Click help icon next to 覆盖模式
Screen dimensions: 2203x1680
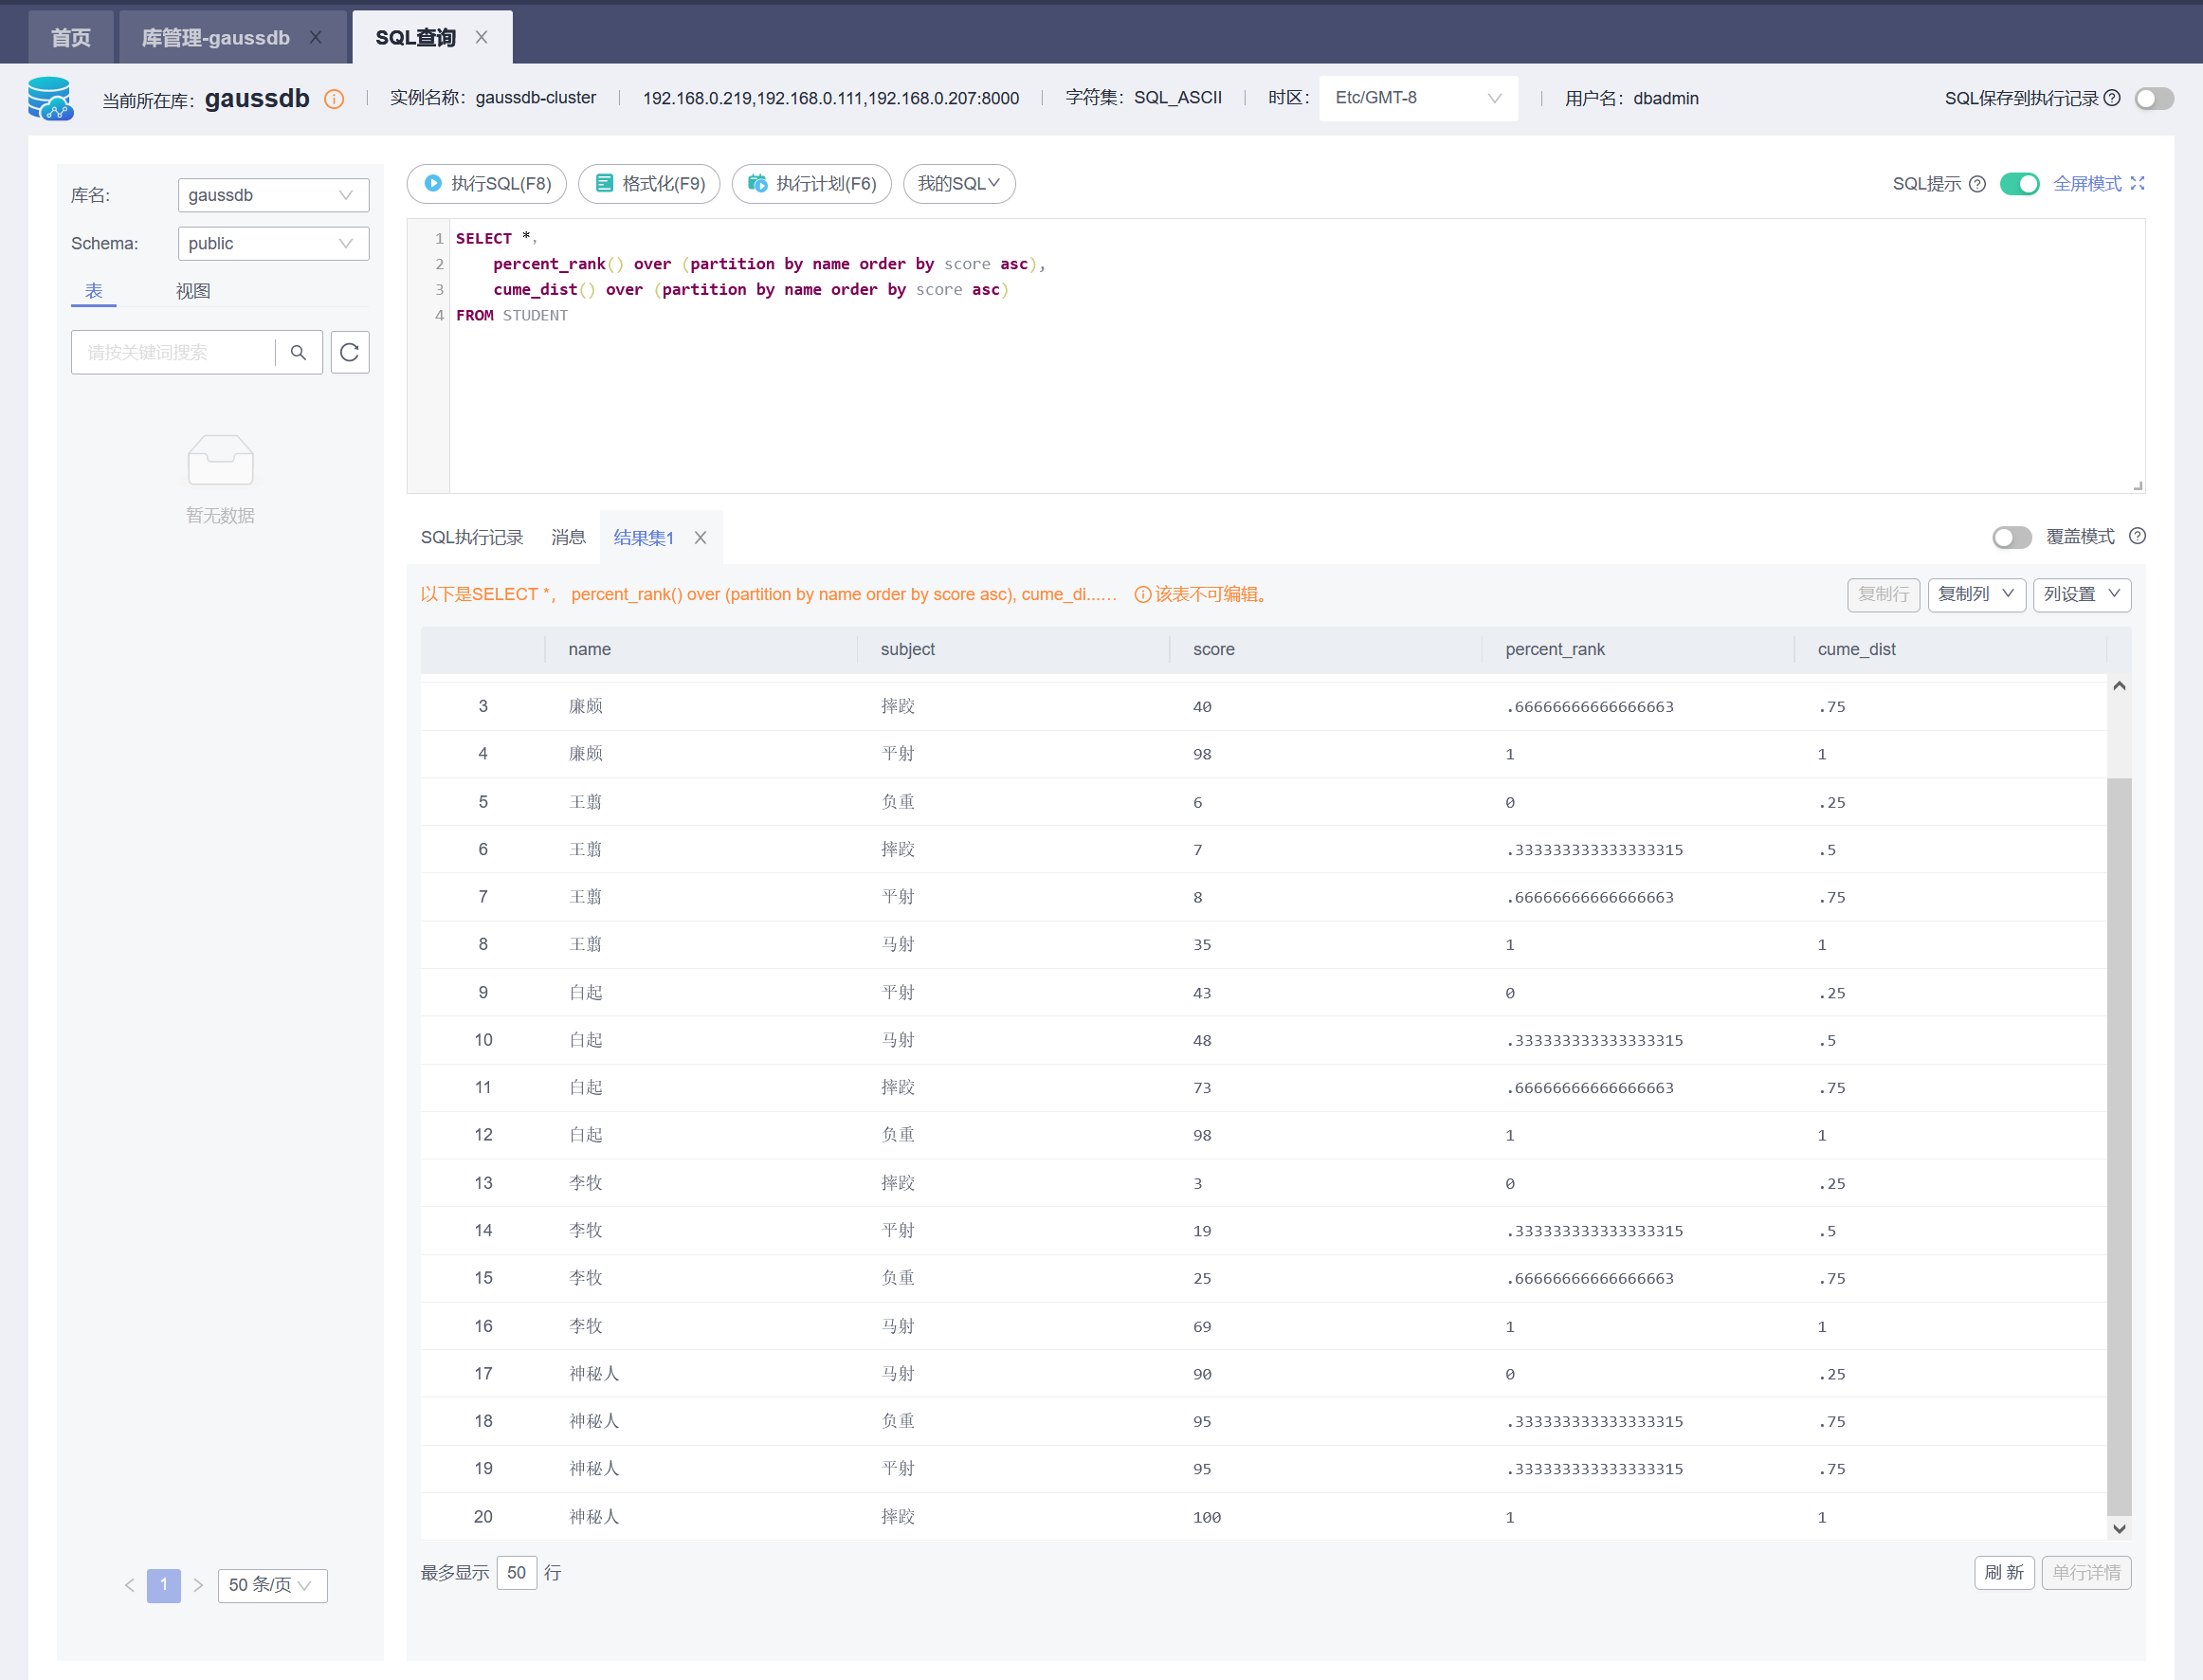pos(2137,536)
